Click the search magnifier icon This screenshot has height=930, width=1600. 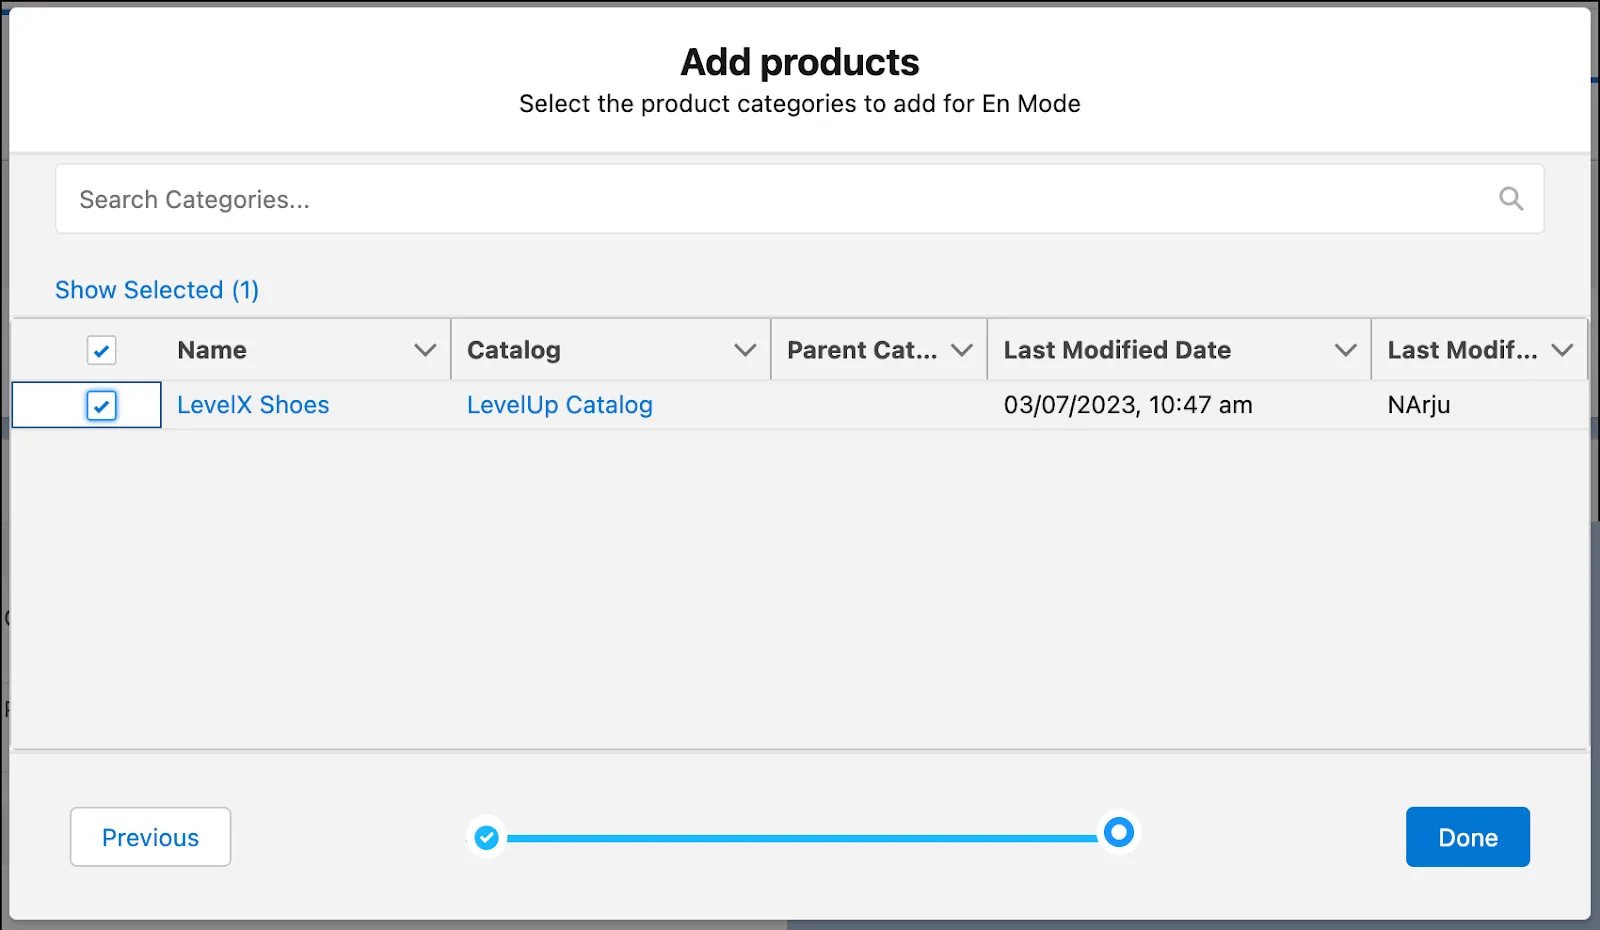coord(1512,199)
